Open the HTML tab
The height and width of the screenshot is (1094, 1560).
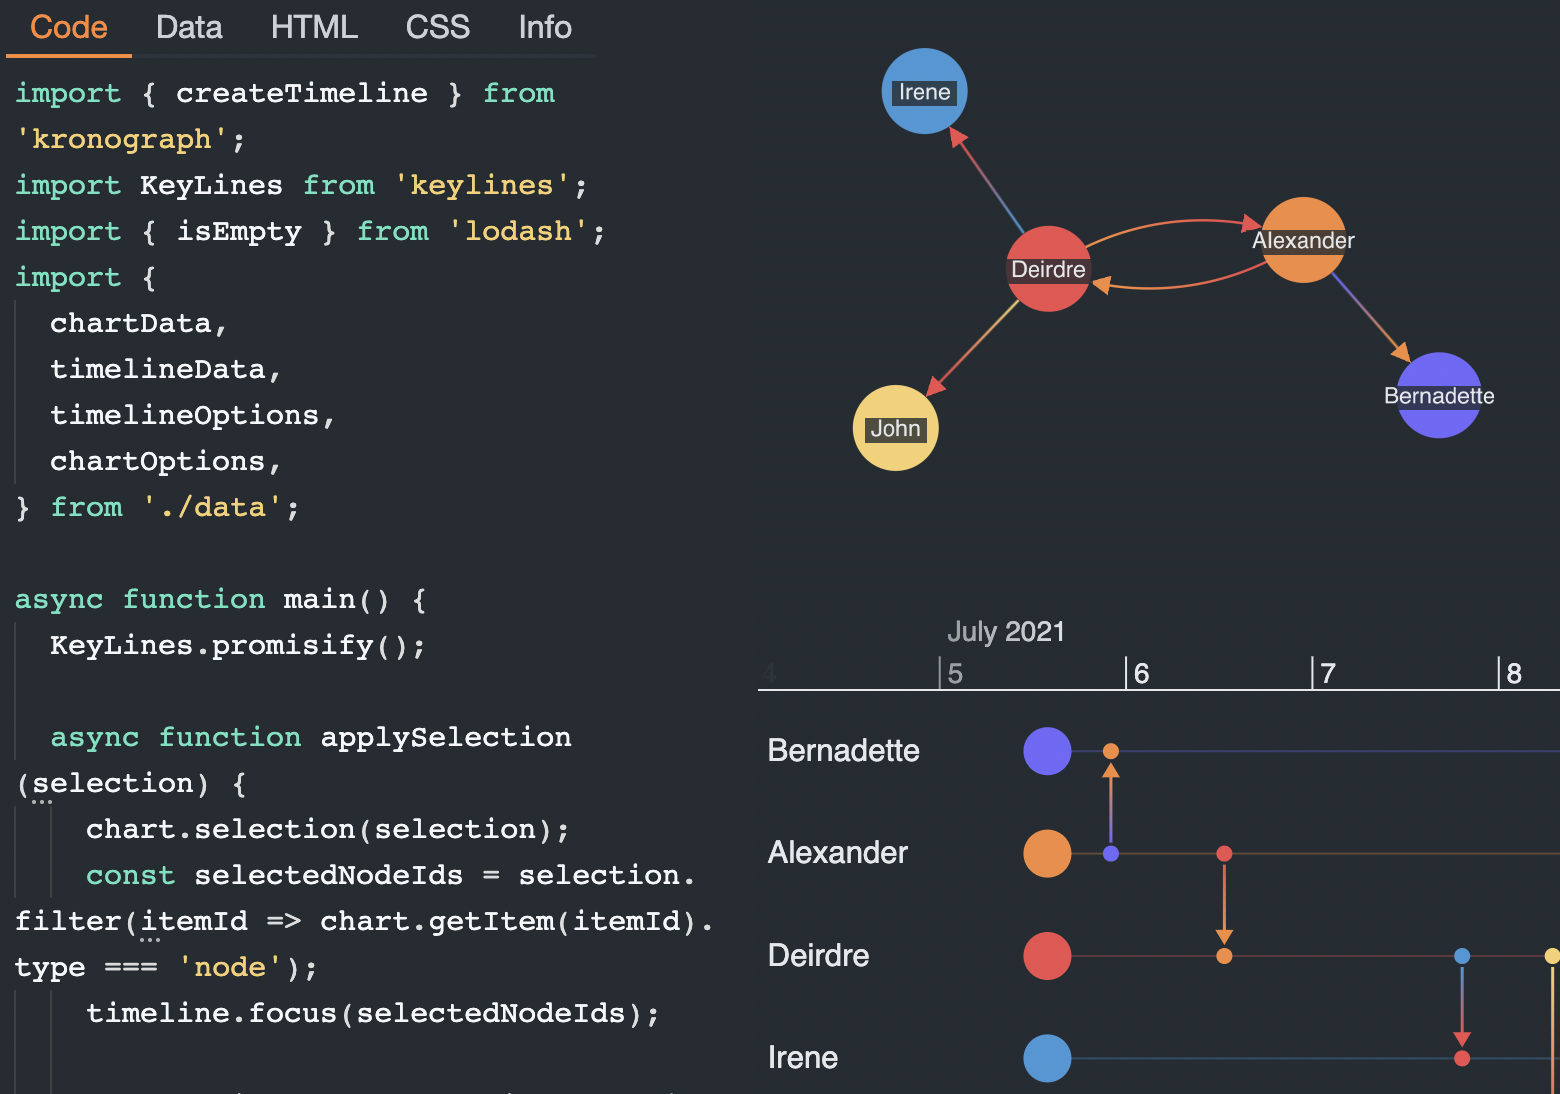314,27
